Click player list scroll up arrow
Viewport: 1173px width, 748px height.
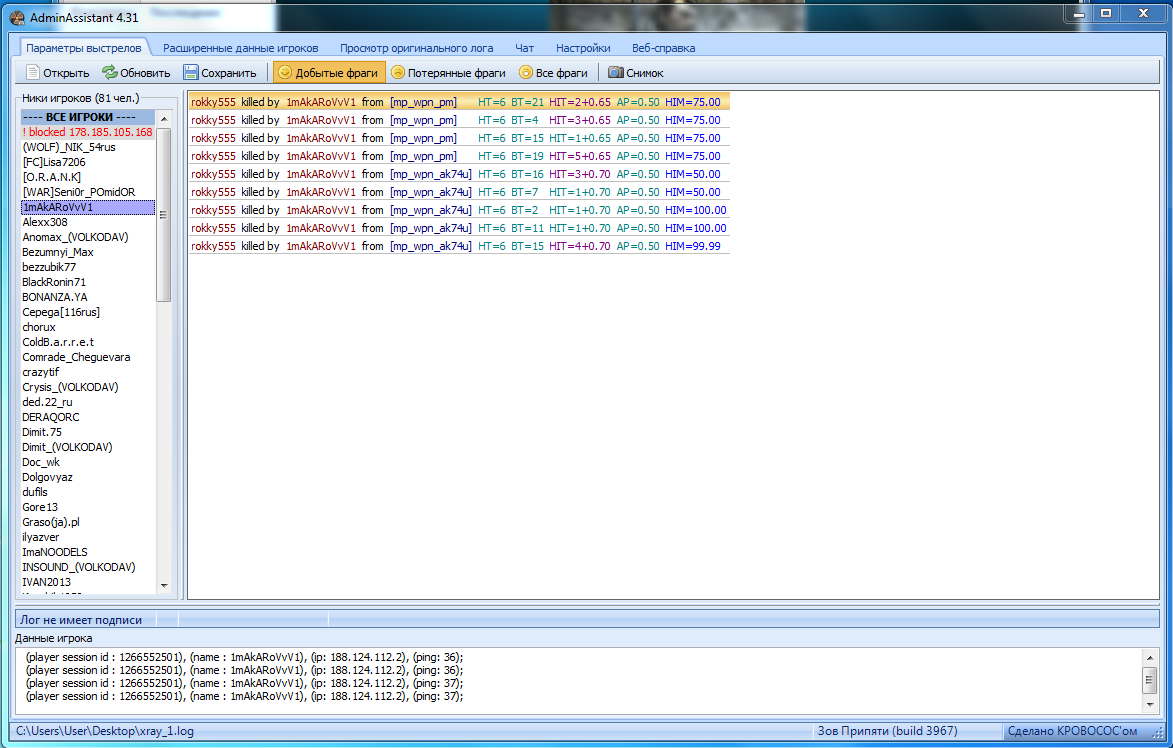click(x=164, y=118)
